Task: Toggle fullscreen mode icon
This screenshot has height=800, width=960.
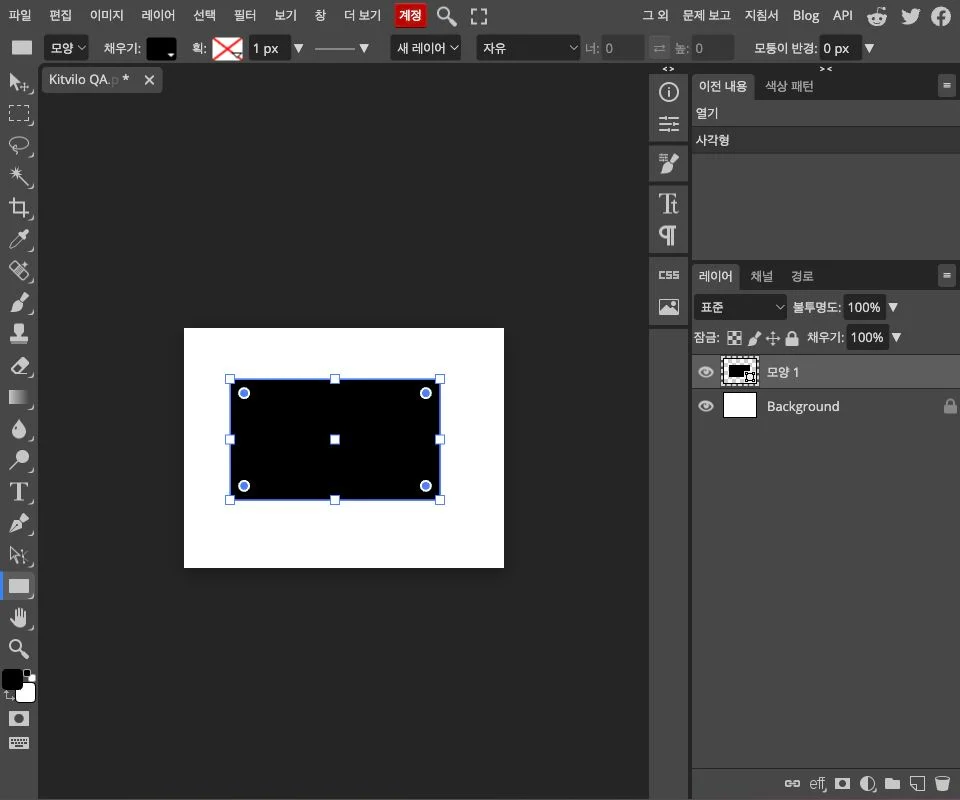Action: pyautogui.click(x=479, y=16)
